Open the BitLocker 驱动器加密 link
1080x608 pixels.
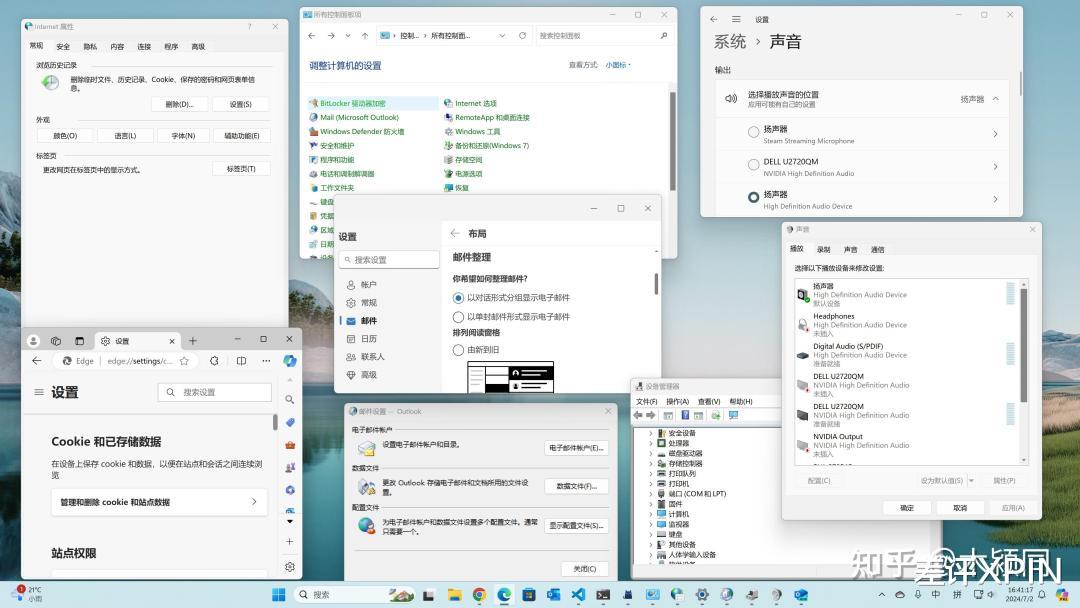pyautogui.click(x=353, y=103)
